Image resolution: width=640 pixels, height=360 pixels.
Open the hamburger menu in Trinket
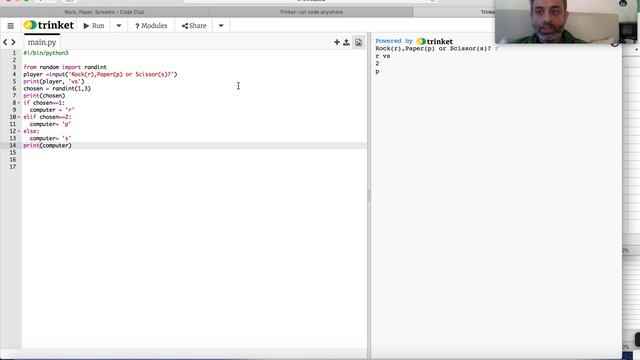point(11,26)
